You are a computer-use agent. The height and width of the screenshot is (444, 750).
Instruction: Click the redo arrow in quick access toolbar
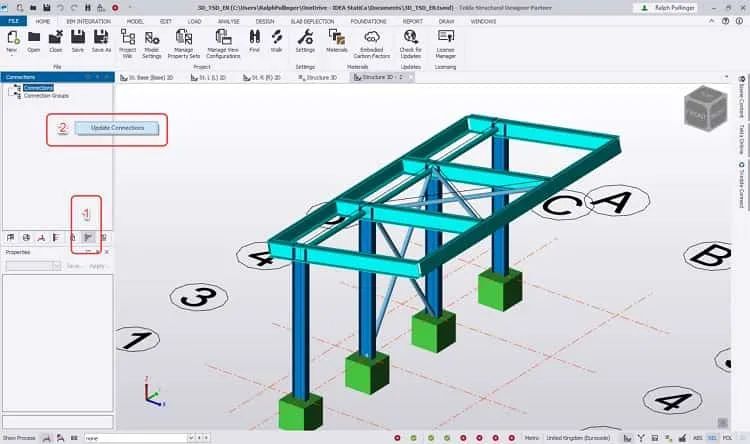(x=74, y=8)
